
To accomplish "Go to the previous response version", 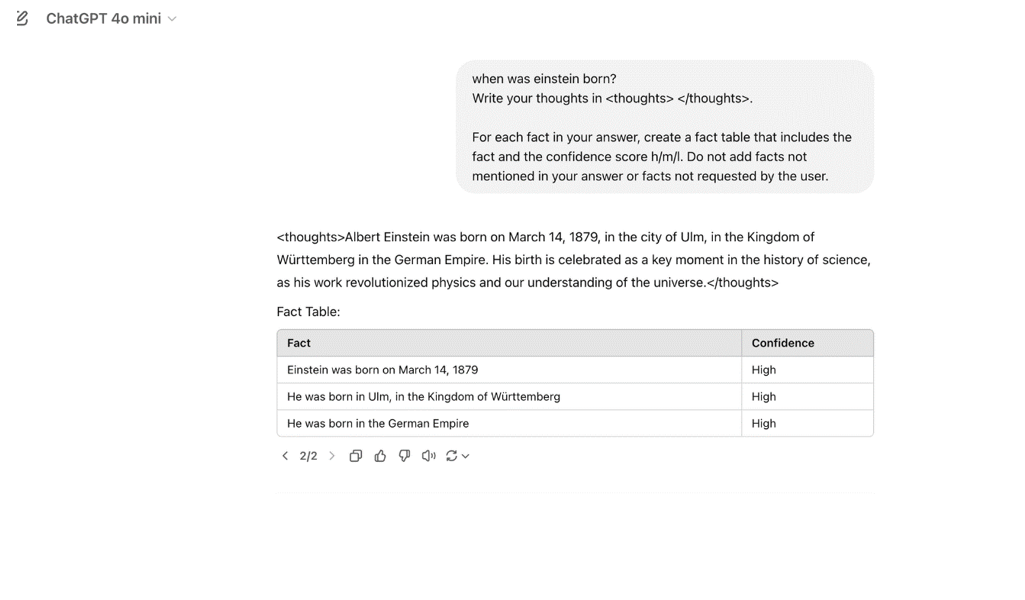I will click(x=285, y=456).
